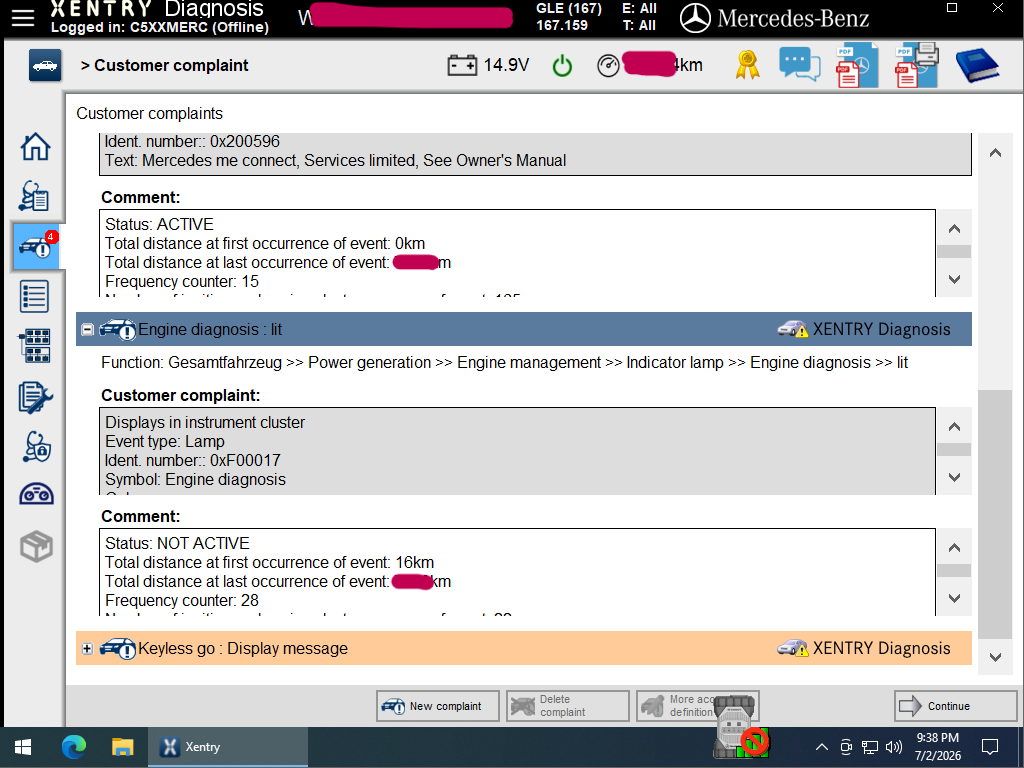Select the customer complaints sidebar icon with badge
The height and width of the screenshot is (768, 1024).
click(37, 246)
